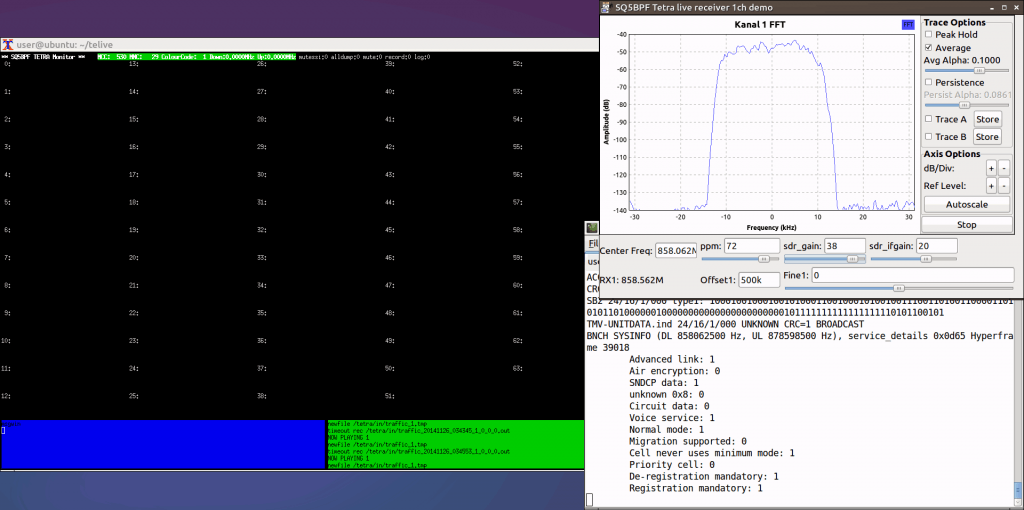Click 'SNDCP data: 1' line in terminal
The image size is (1024, 510).
[664, 383]
